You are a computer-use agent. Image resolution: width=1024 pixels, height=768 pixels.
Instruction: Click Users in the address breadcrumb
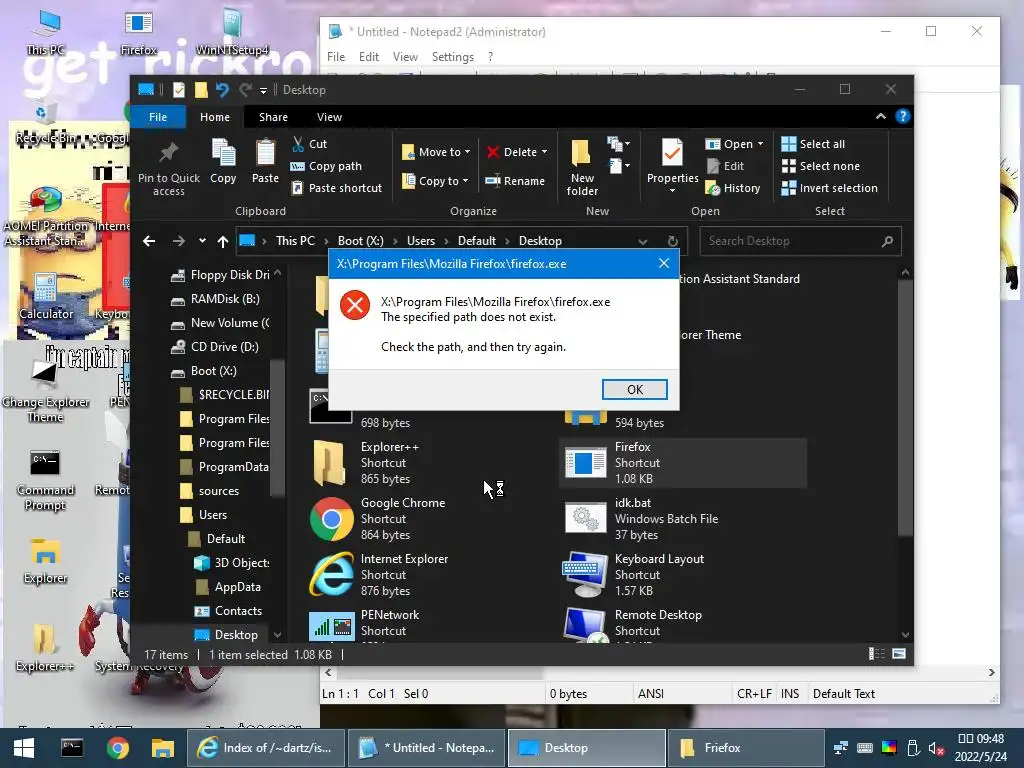pyautogui.click(x=421, y=241)
